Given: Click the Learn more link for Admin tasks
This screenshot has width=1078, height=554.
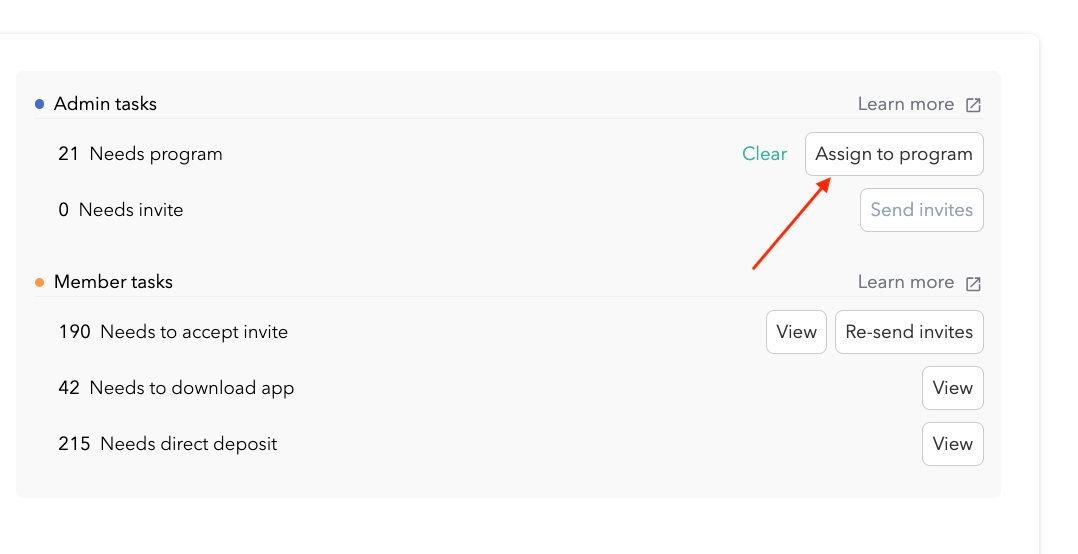Looking at the screenshot, I should tap(905, 104).
